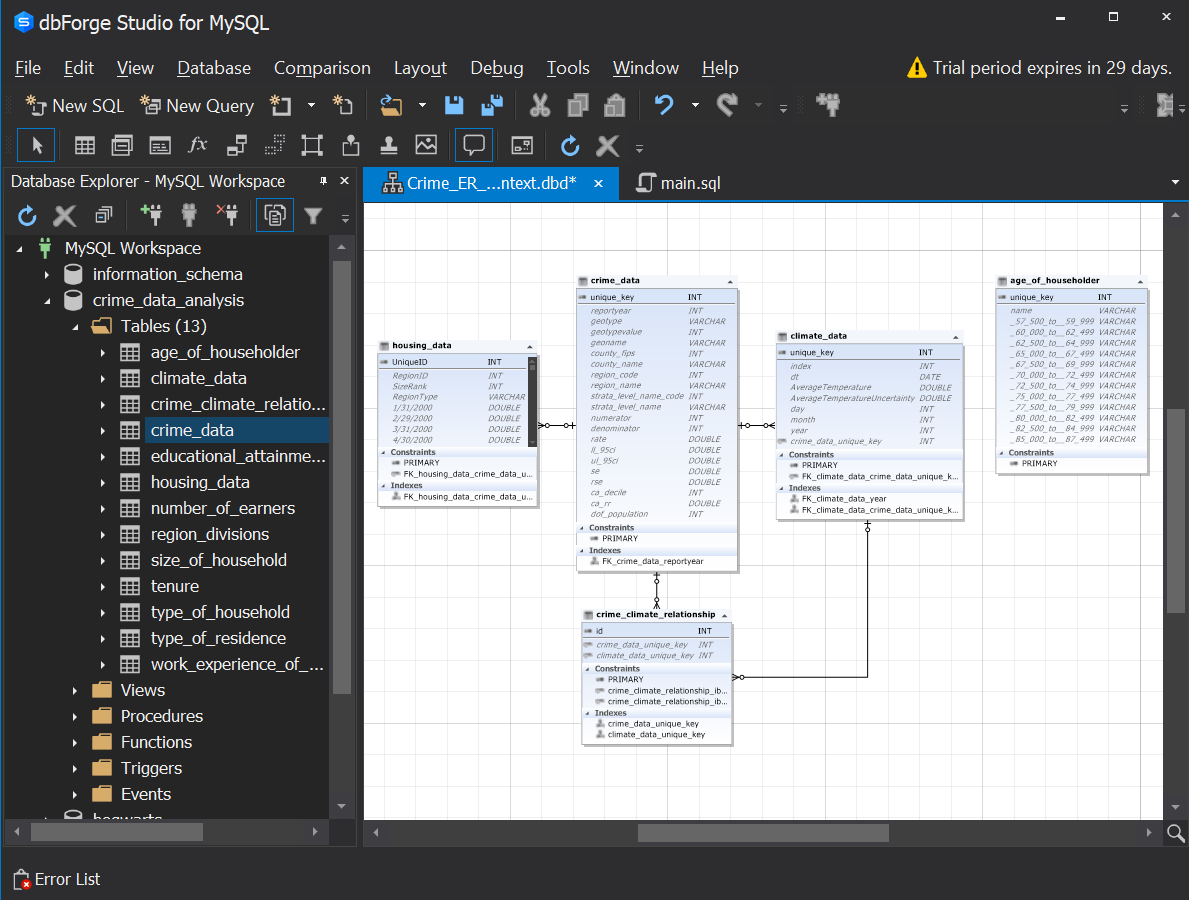The height and width of the screenshot is (900, 1189).
Task: Click the New SQL button
Action: (75, 105)
